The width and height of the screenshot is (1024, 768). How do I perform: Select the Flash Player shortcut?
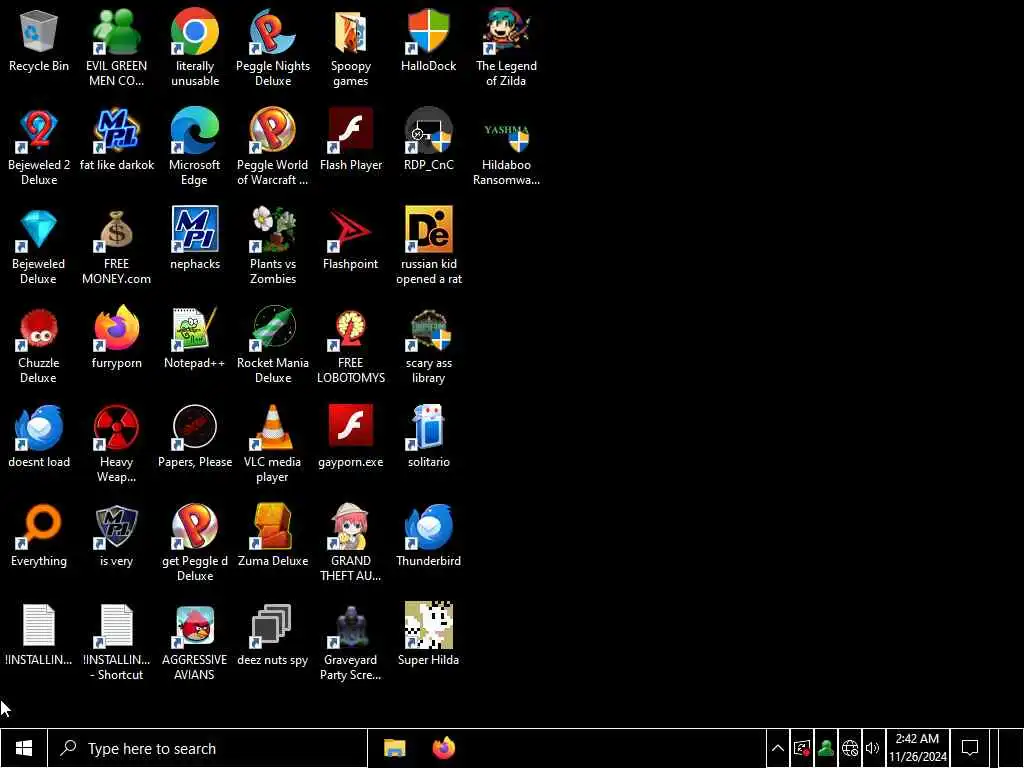click(x=351, y=140)
